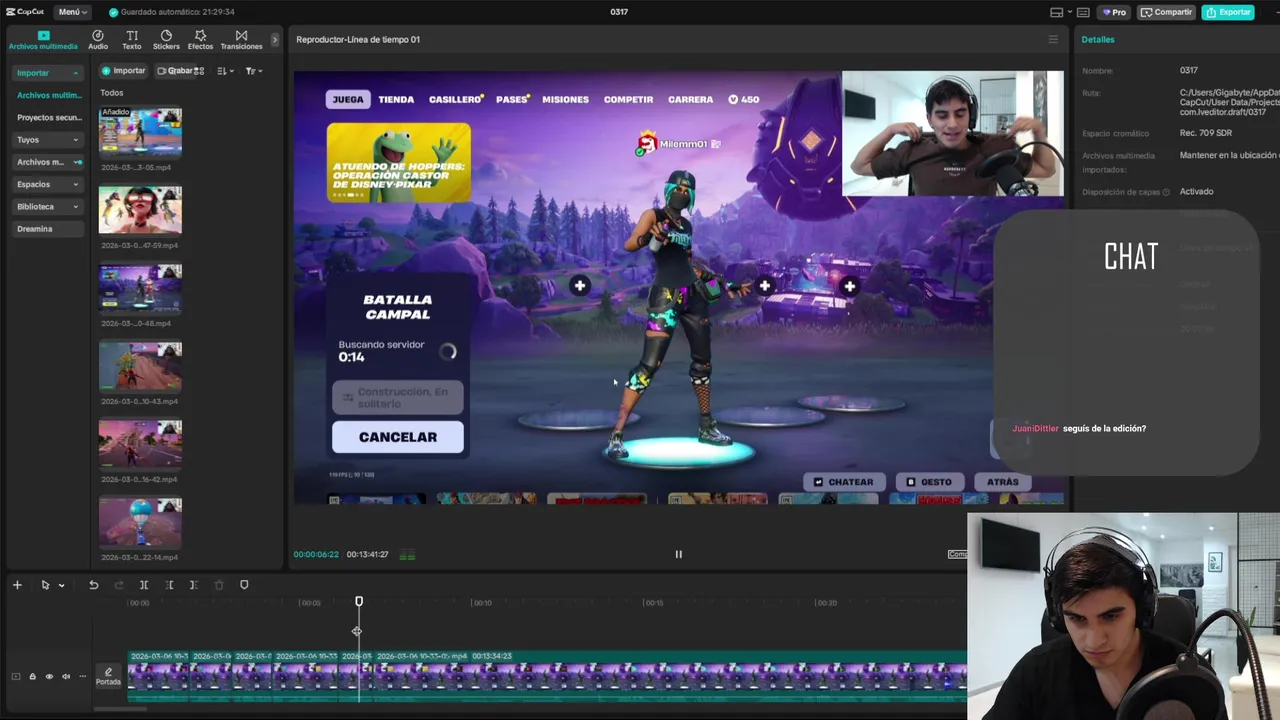The width and height of the screenshot is (1280, 720).
Task: Select the clip ending 16-42.mp4
Action: tap(140, 444)
